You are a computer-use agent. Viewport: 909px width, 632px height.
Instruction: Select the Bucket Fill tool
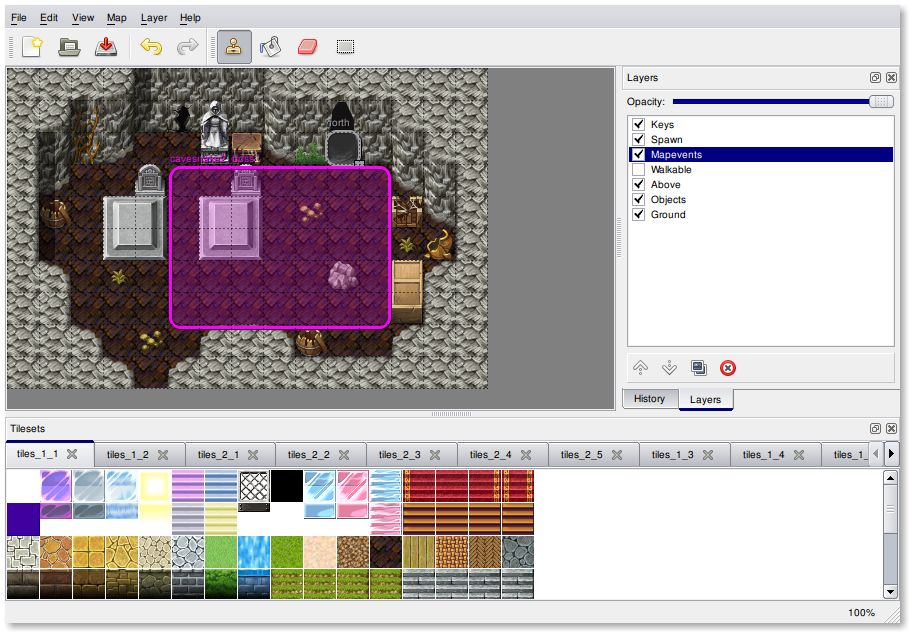coord(270,46)
